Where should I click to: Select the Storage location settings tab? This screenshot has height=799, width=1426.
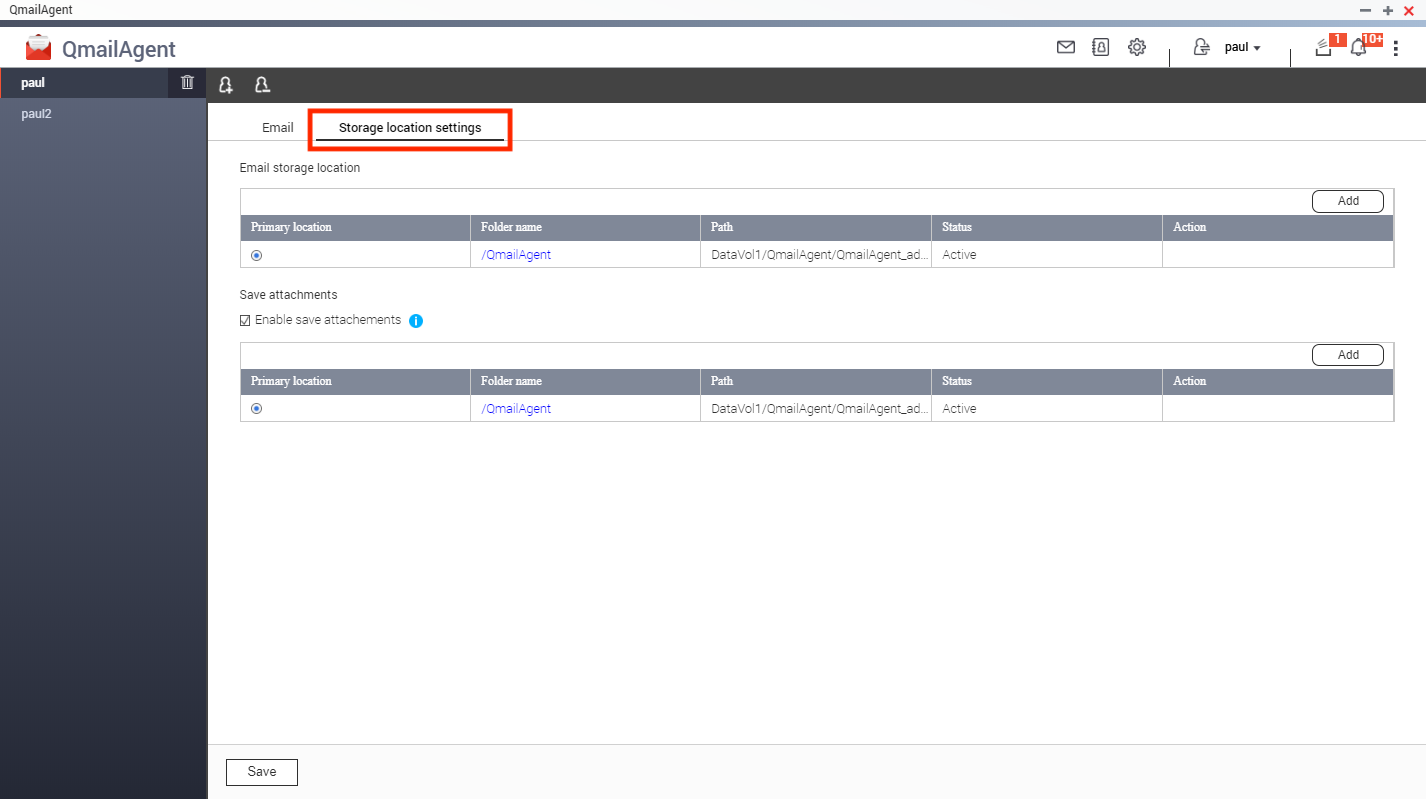click(x=410, y=128)
